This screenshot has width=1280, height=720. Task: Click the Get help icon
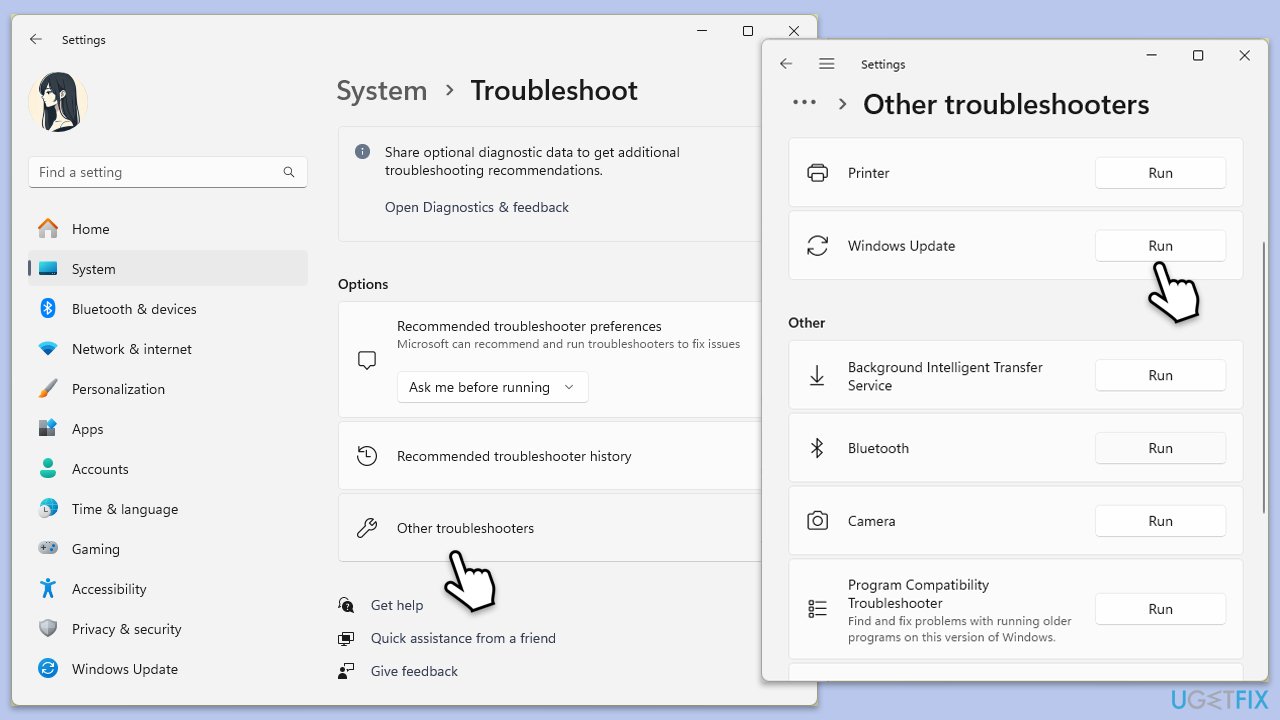(x=346, y=605)
